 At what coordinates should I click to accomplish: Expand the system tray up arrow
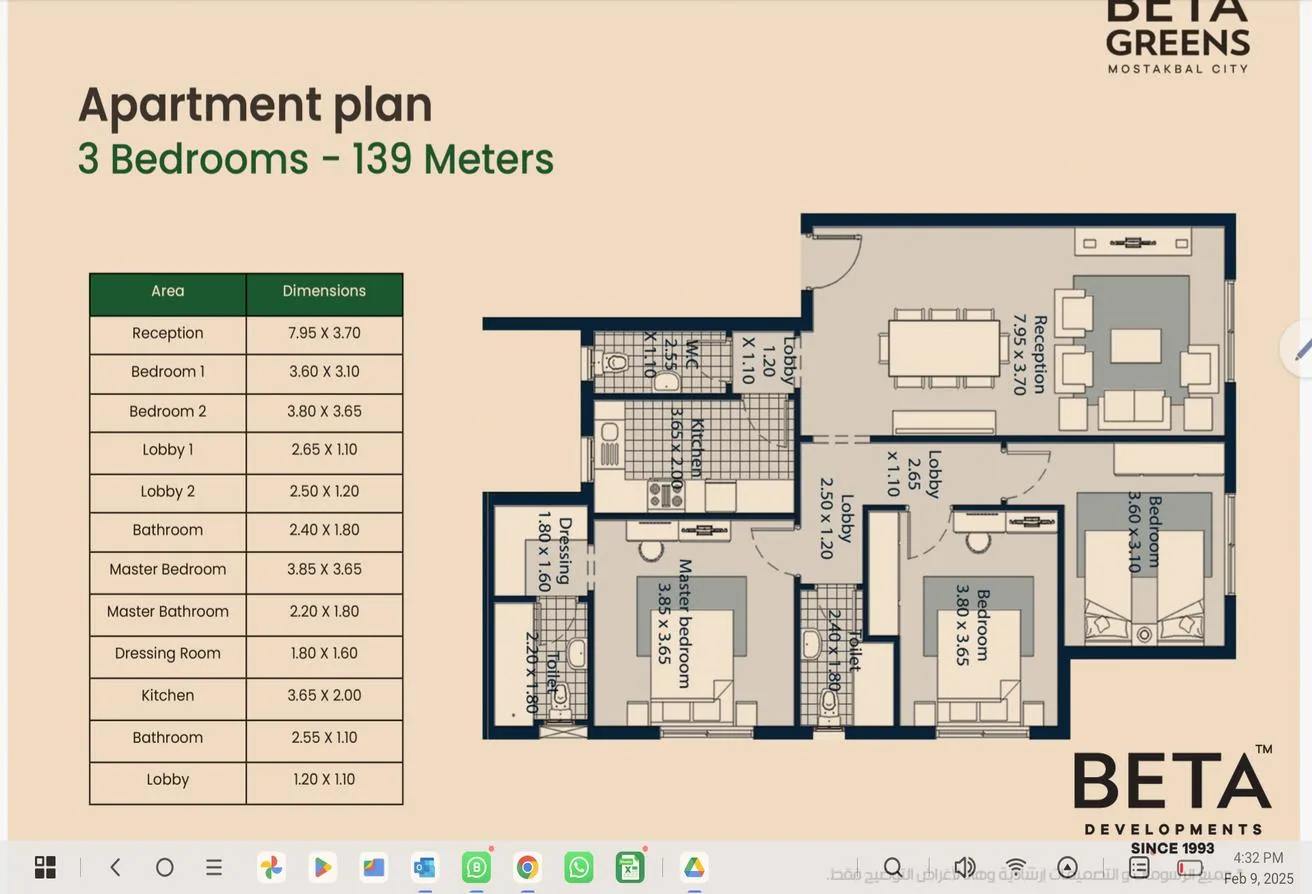coord(1067,867)
